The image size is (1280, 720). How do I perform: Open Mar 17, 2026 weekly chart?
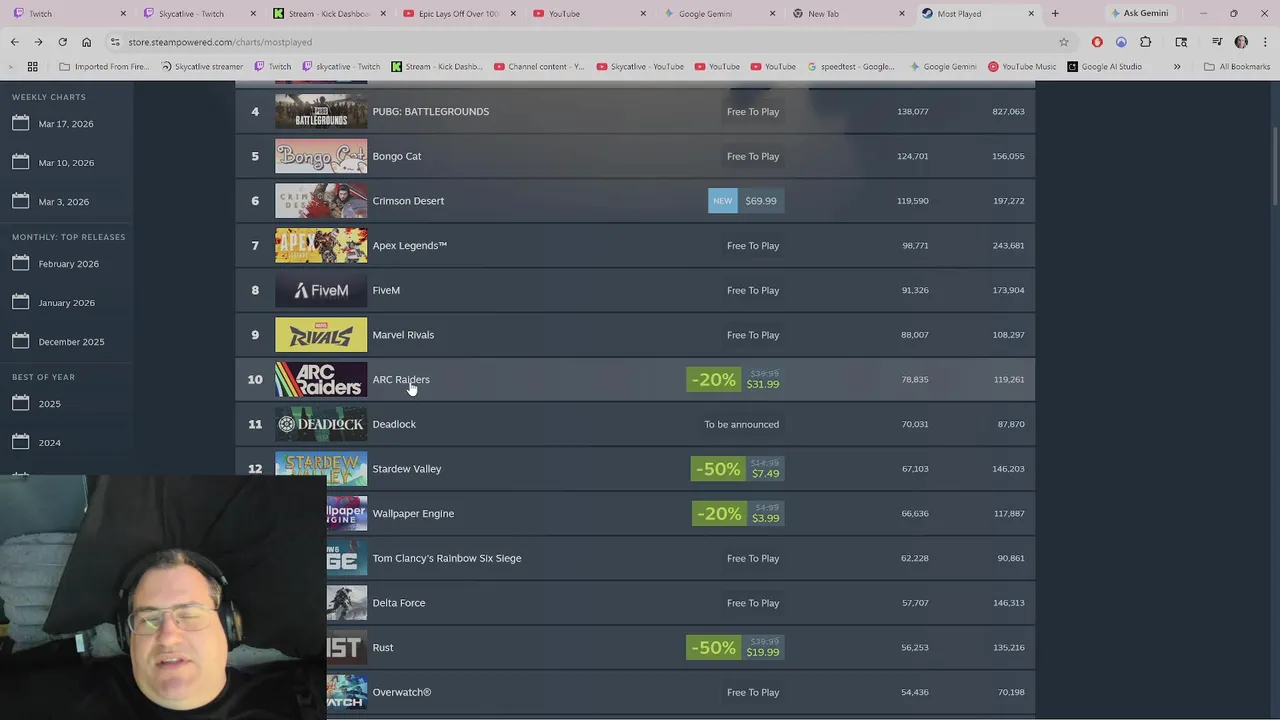click(x=66, y=124)
